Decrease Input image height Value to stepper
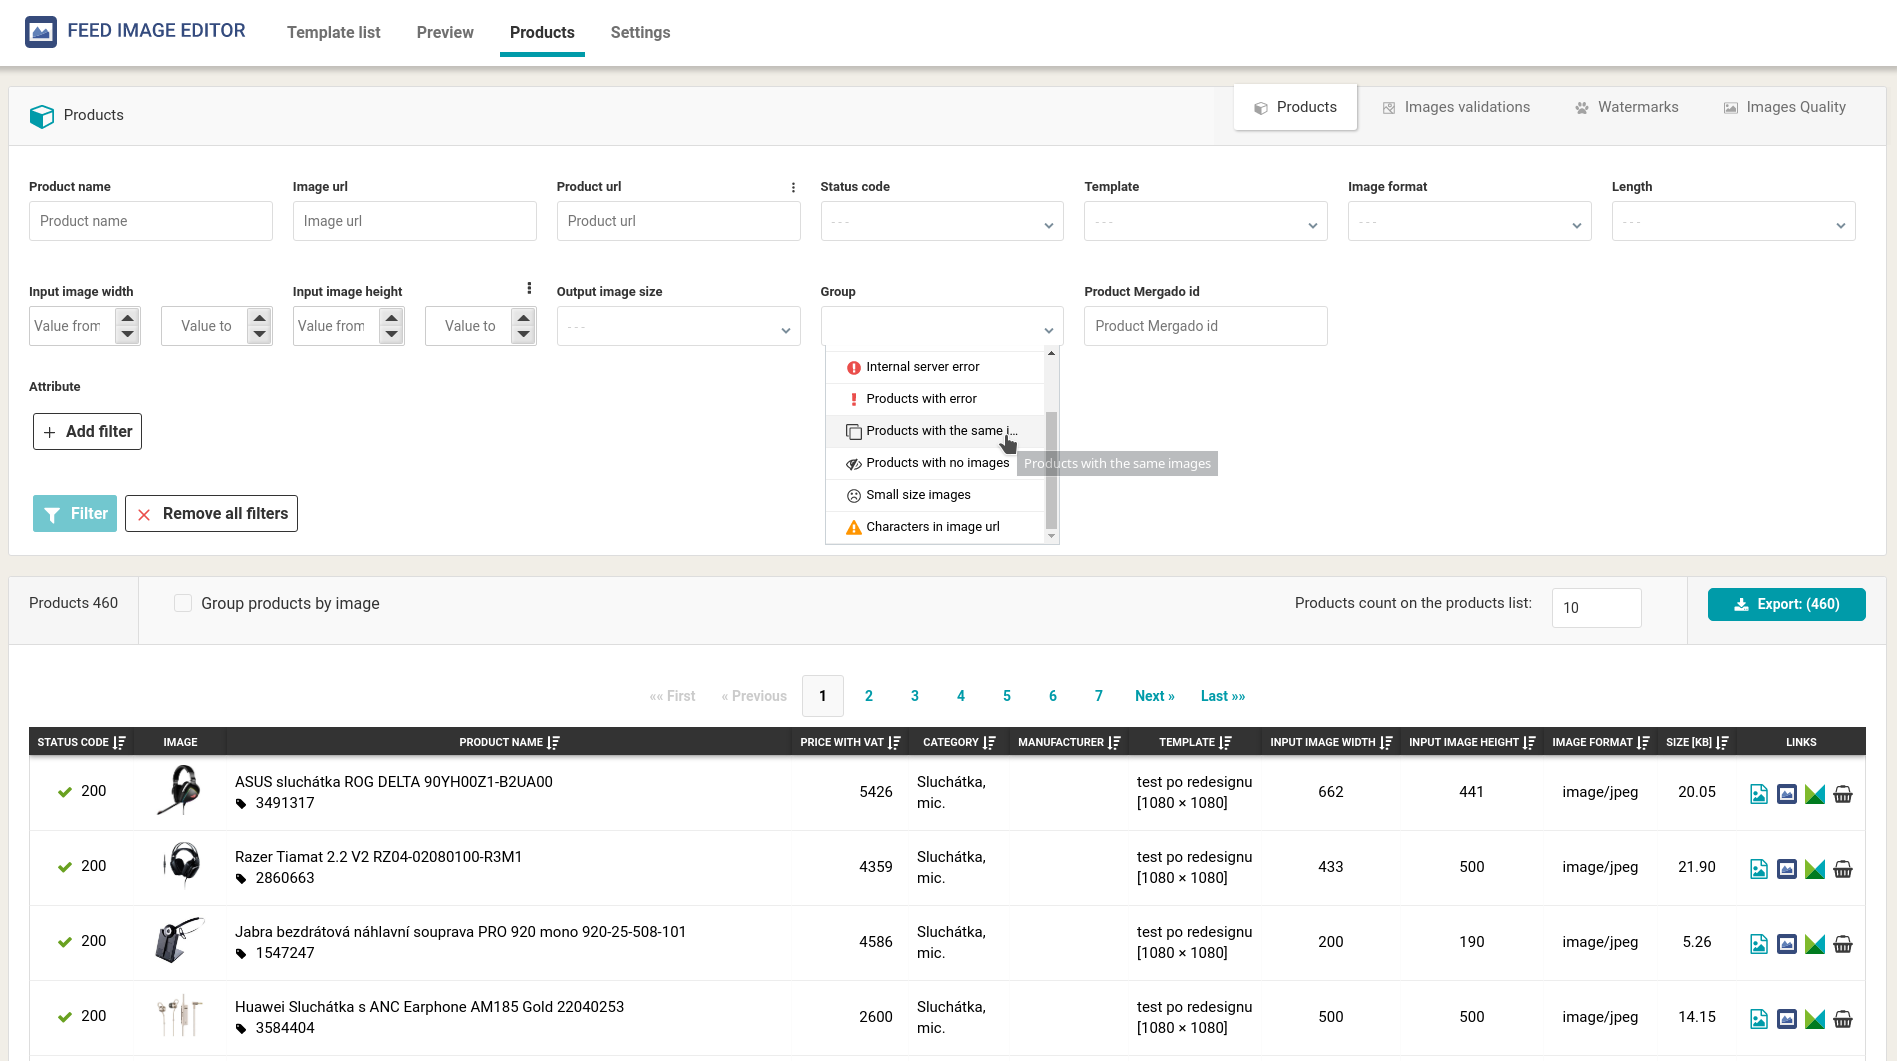The width and height of the screenshot is (1897, 1061). tap(523, 335)
